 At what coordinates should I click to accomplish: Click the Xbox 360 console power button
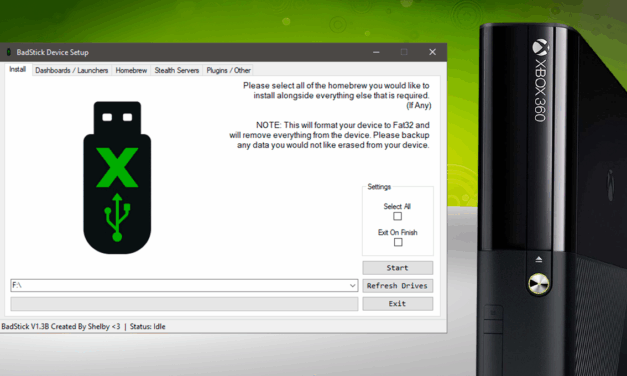[538, 284]
